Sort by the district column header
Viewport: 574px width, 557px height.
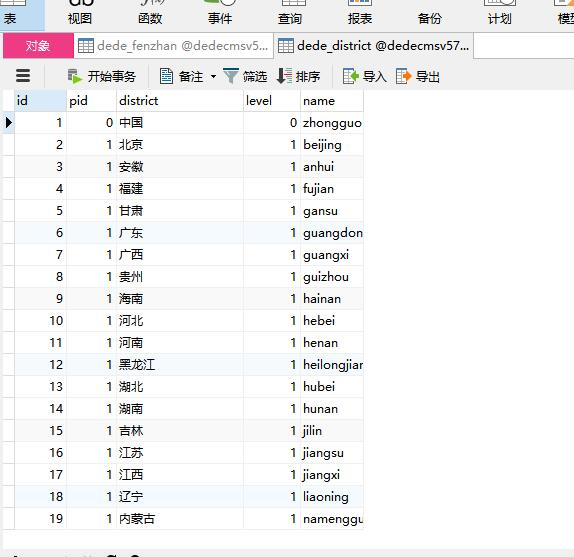[x=180, y=101]
